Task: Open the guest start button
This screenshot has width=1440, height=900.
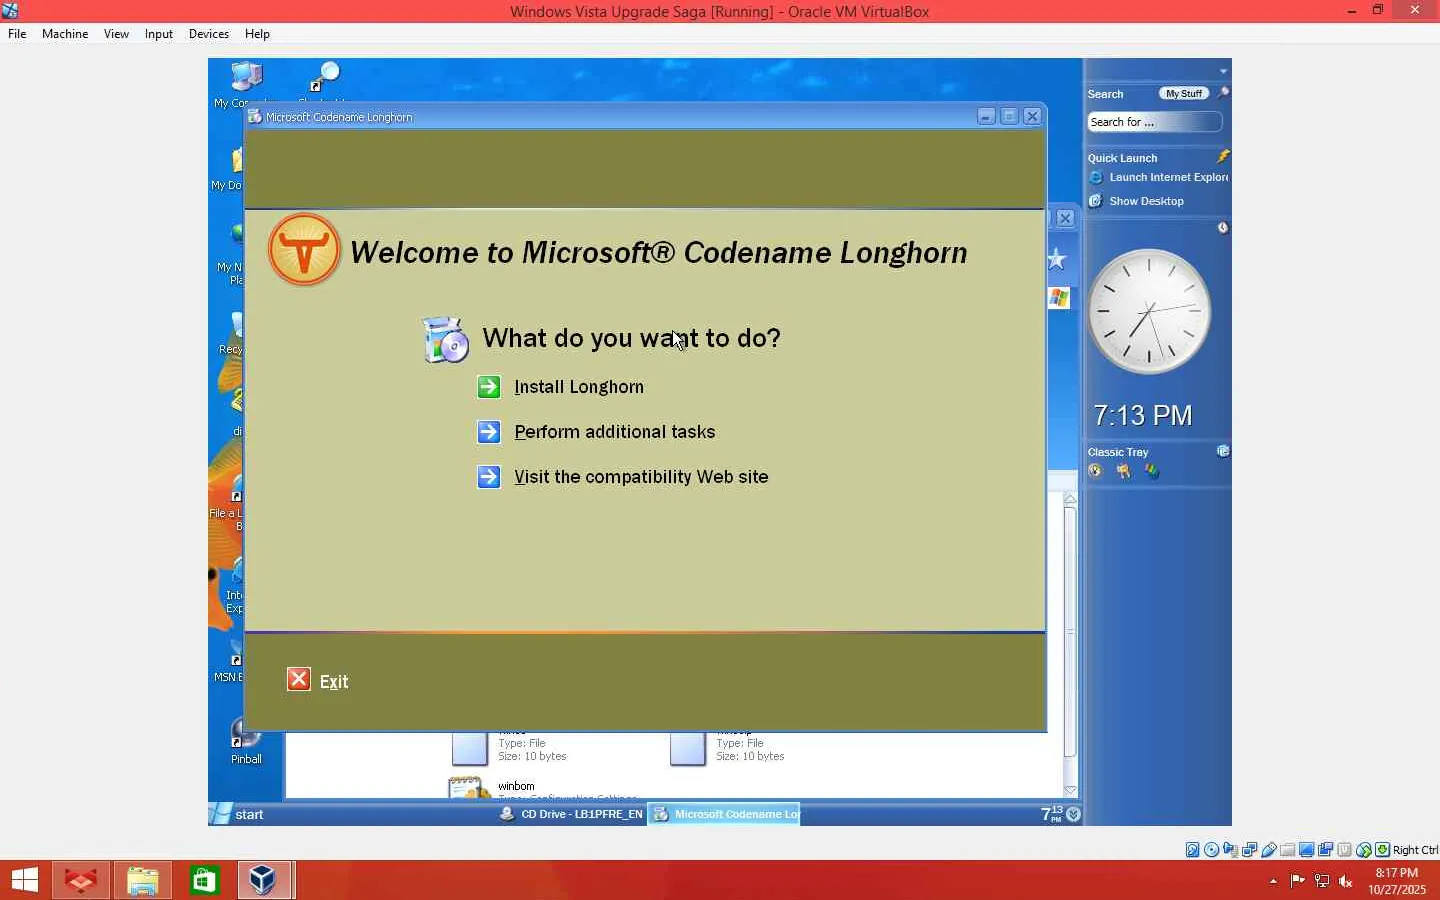Action: 238,814
